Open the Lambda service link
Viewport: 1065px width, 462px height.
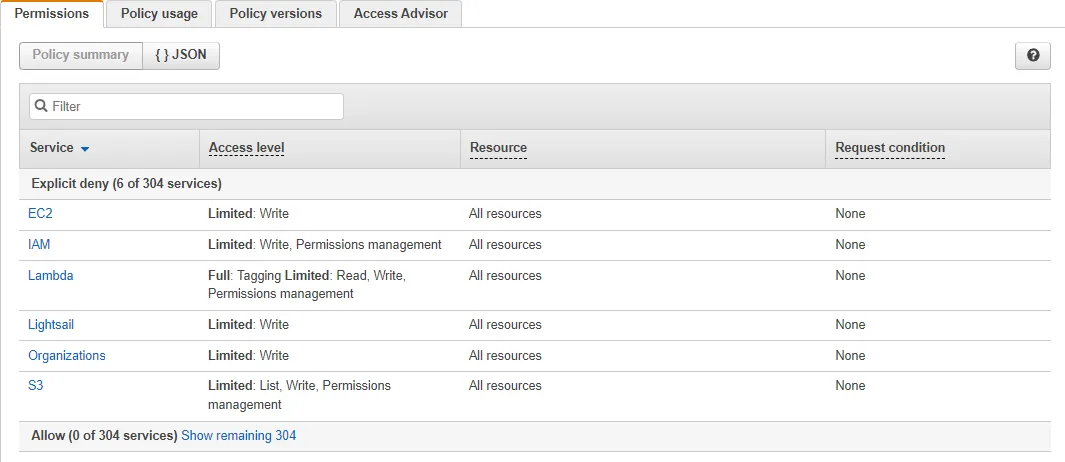click(x=50, y=276)
